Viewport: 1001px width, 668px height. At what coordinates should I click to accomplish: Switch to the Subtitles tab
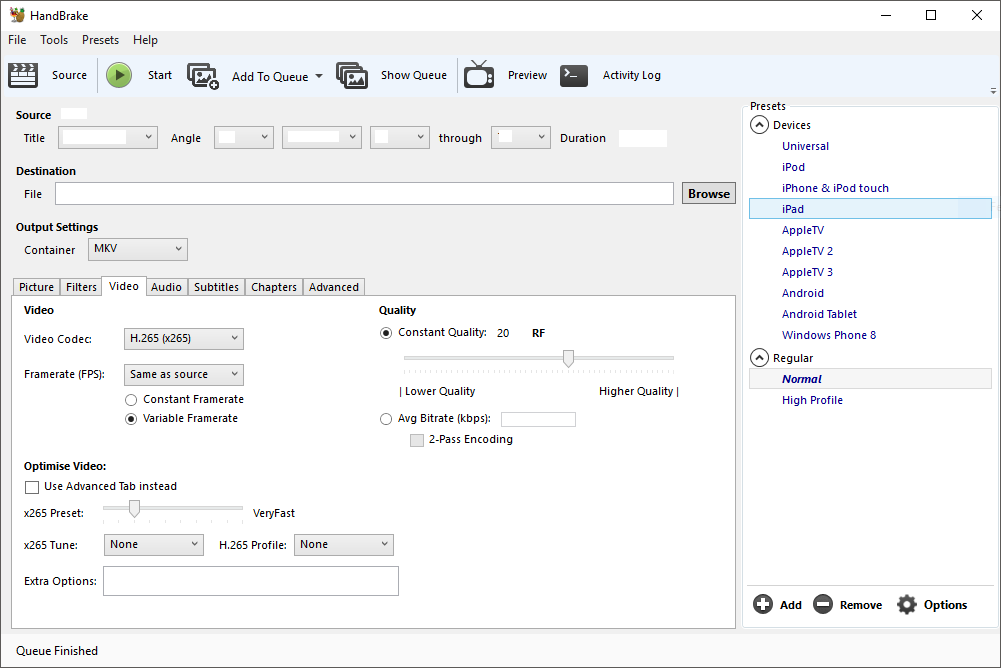[216, 287]
